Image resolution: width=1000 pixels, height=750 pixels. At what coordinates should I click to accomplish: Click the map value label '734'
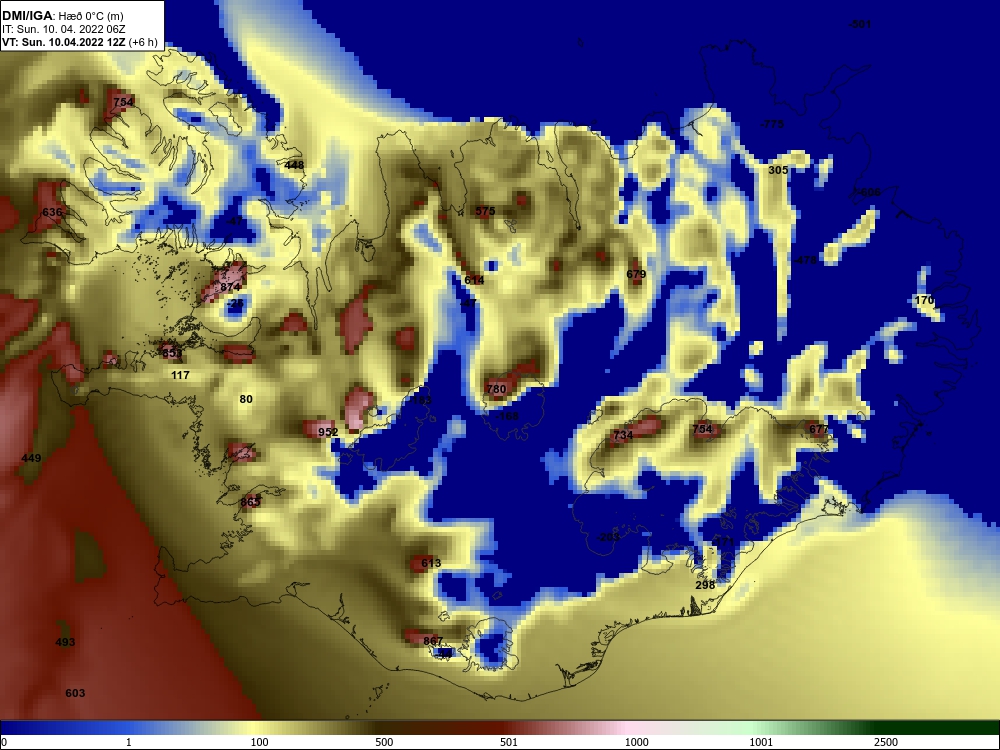point(623,435)
